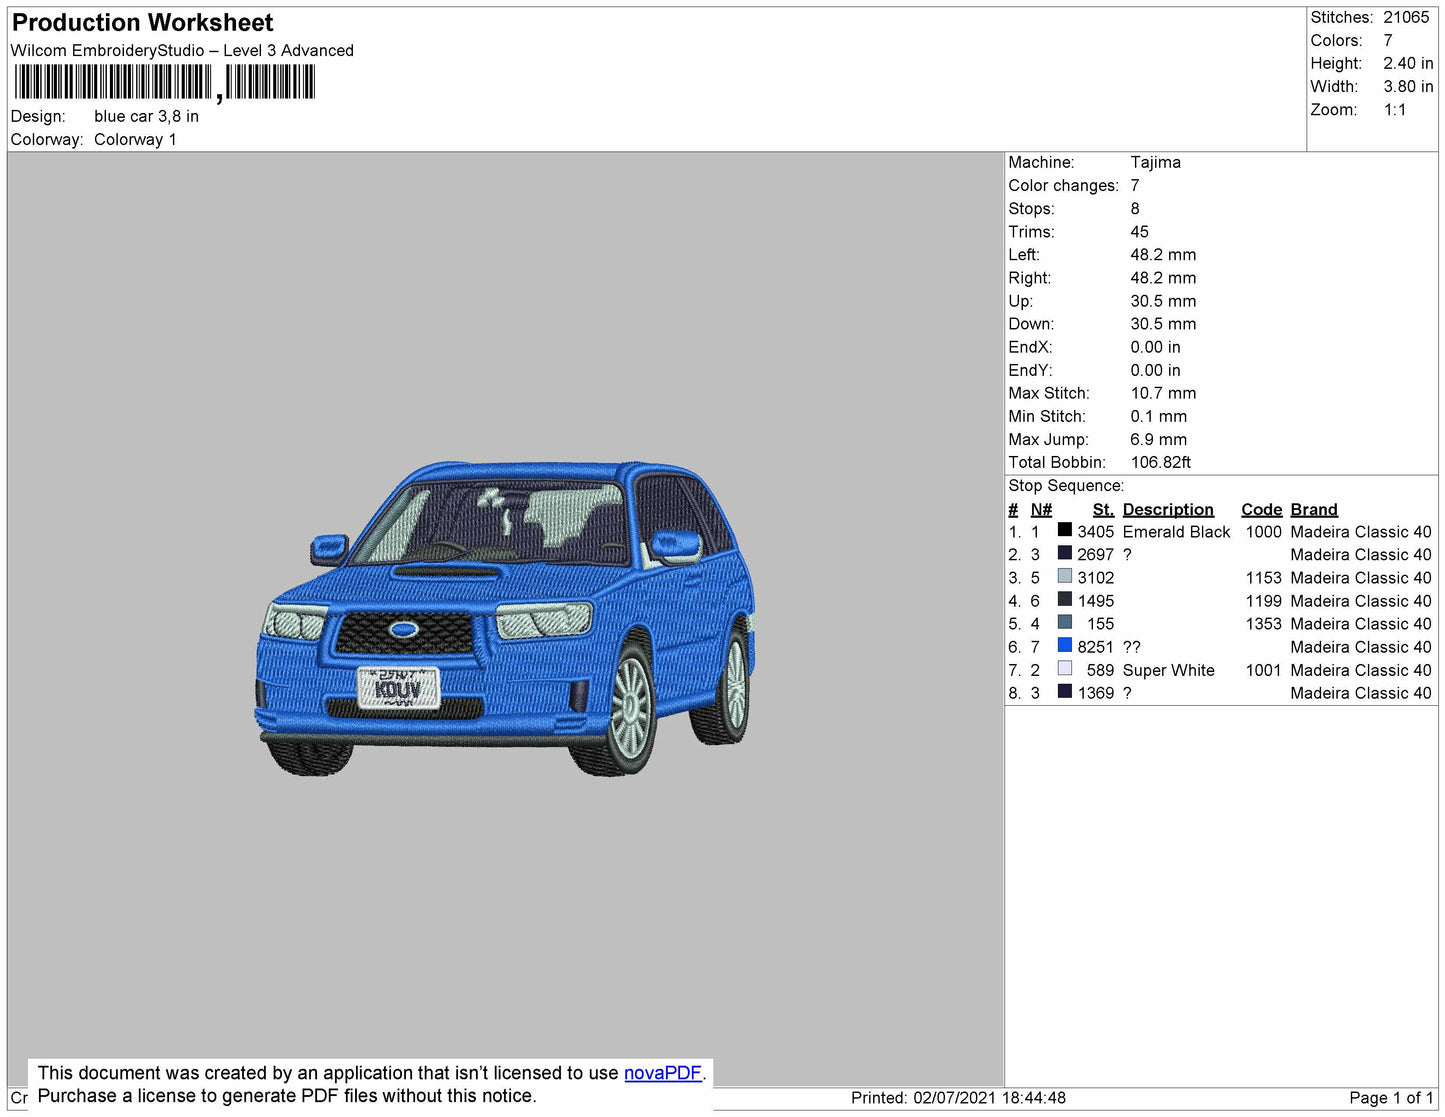Click the 'Brand' column header
Viewport: 1445px width, 1117px height.
click(1313, 509)
